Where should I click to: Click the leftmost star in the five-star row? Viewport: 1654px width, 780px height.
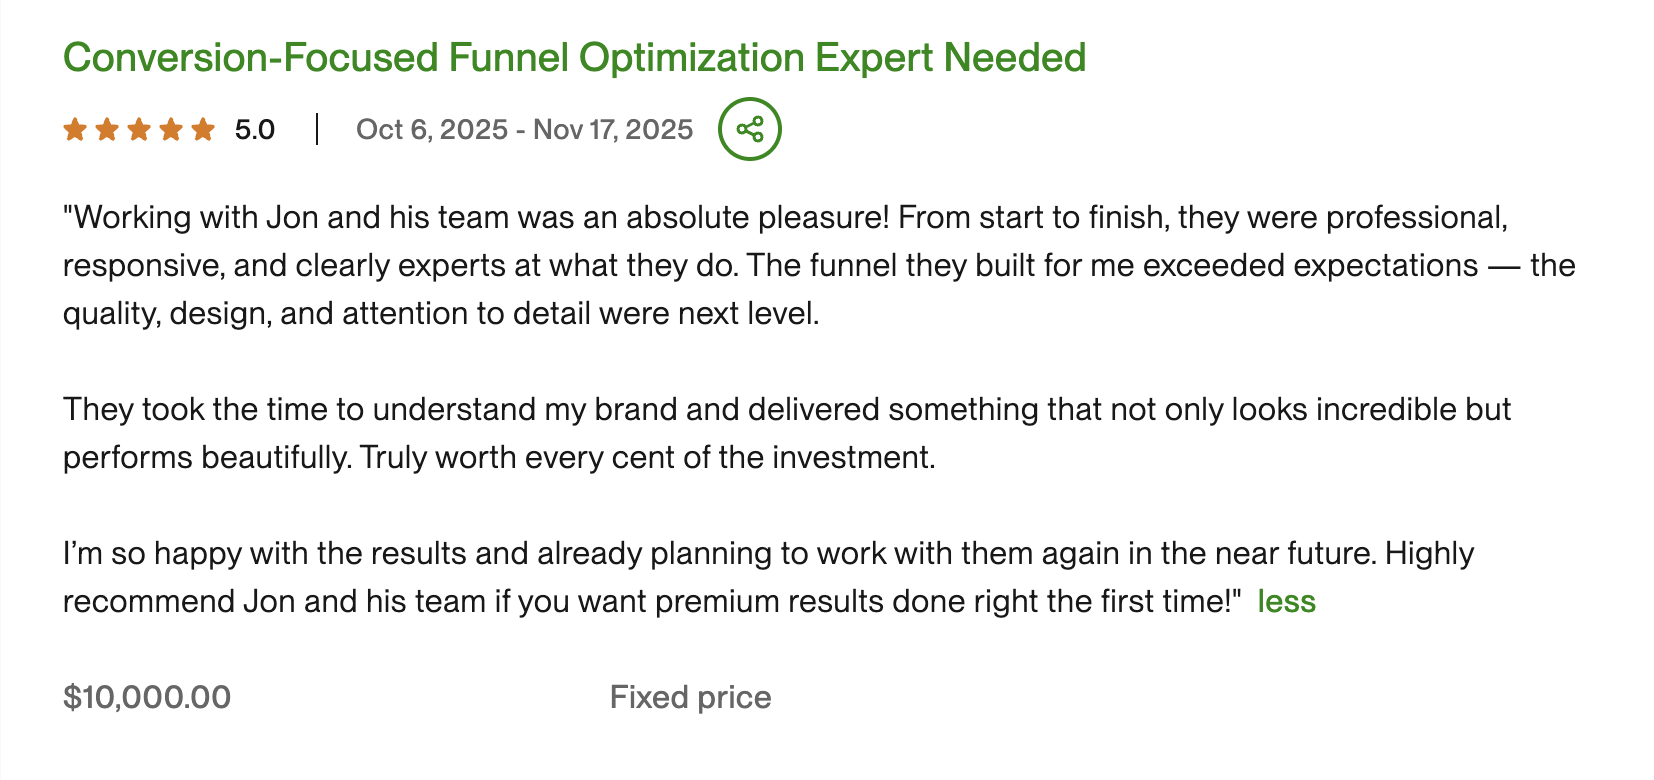pos(76,128)
